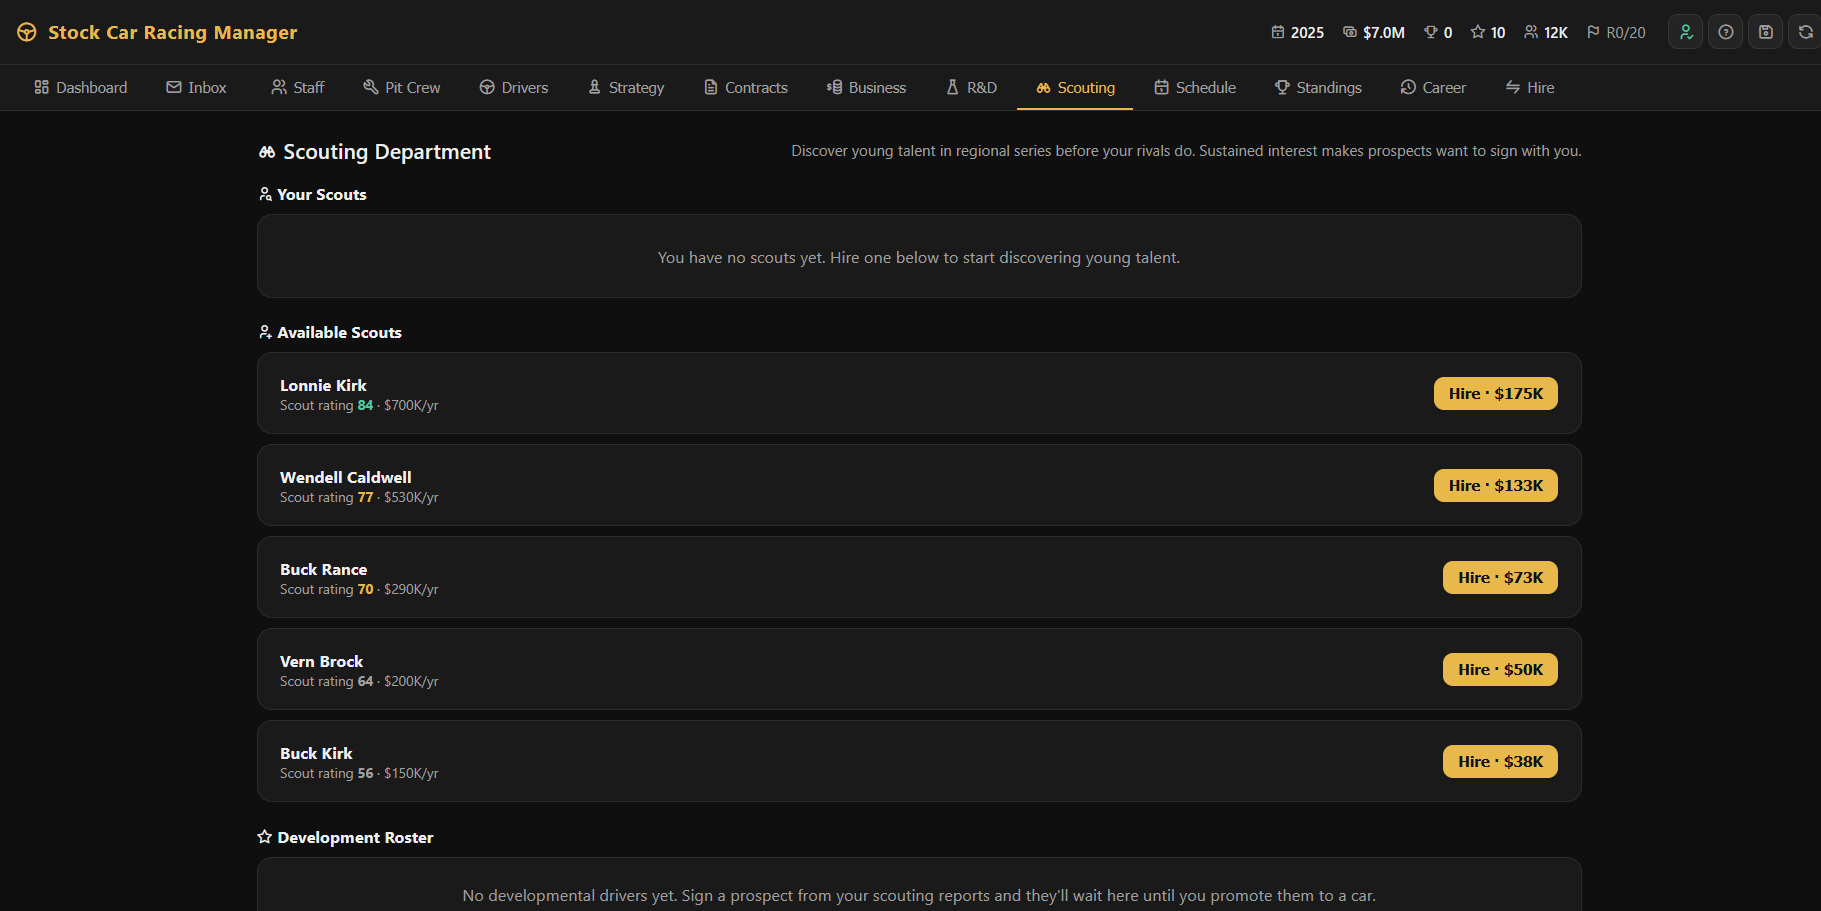Image resolution: width=1821 pixels, height=911 pixels.
Task: Hire Lonnie Kirk for $175K
Action: click(x=1496, y=393)
